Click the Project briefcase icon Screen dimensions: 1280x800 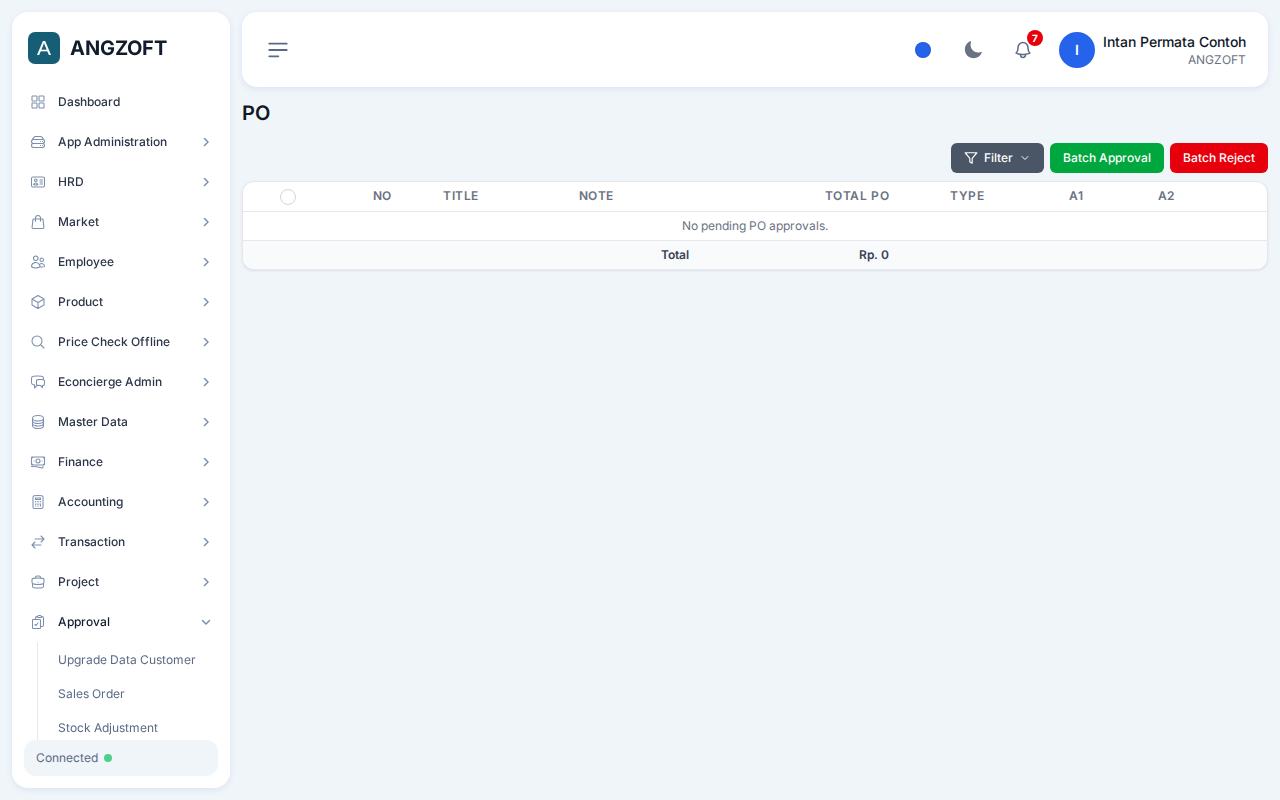[x=38, y=582]
